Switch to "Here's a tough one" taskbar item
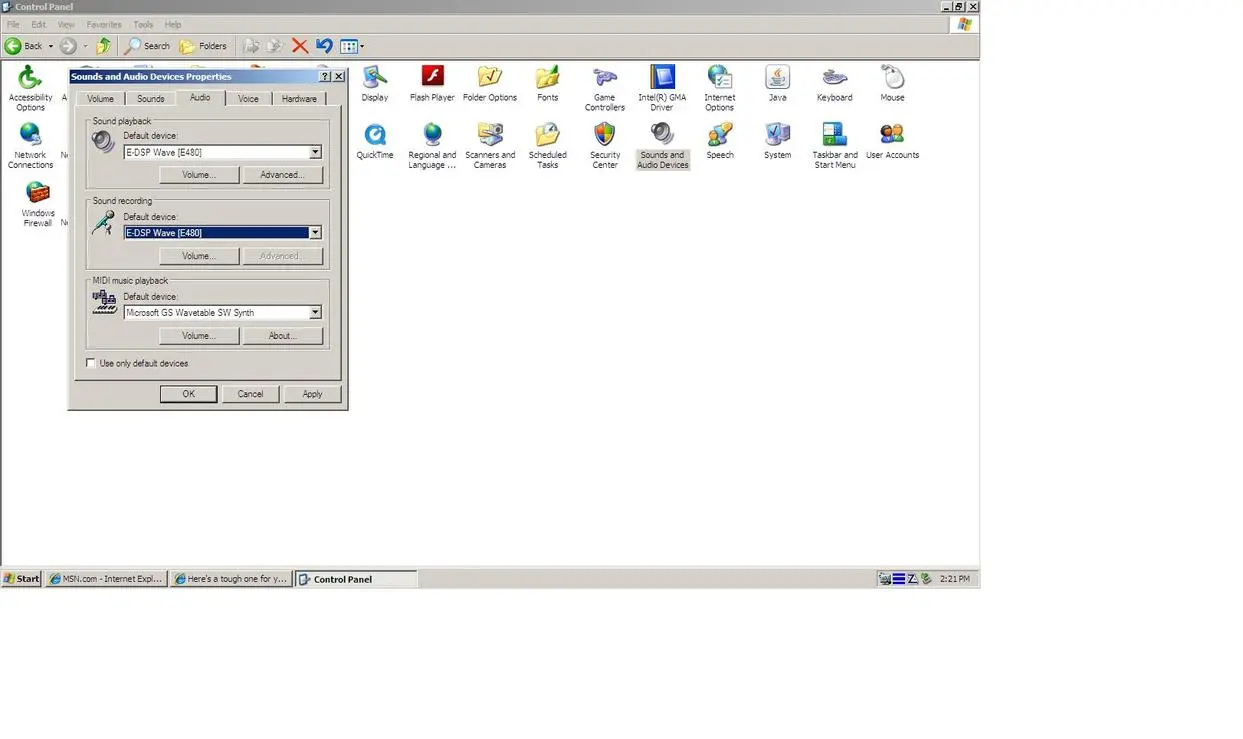1243x739 pixels. [231, 579]
